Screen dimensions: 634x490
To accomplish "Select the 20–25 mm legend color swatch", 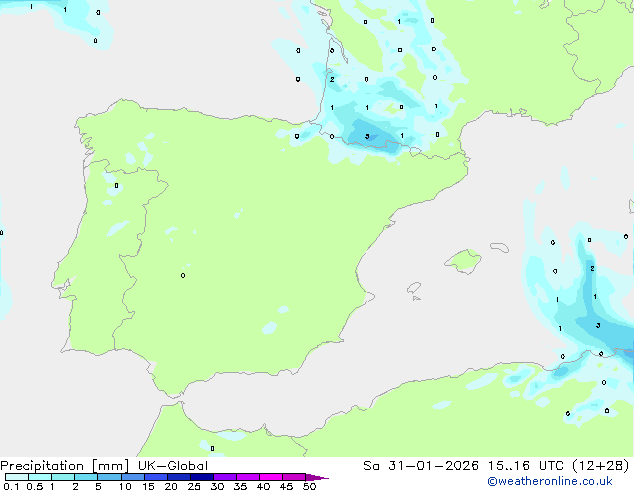I will click(178, 477).
